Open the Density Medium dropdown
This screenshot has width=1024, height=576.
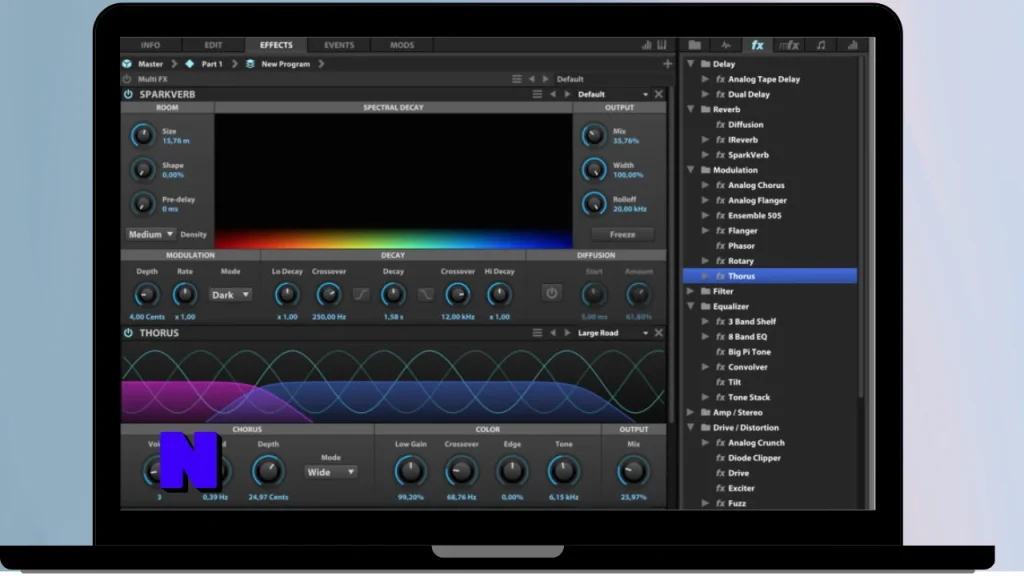coord(150,234)
